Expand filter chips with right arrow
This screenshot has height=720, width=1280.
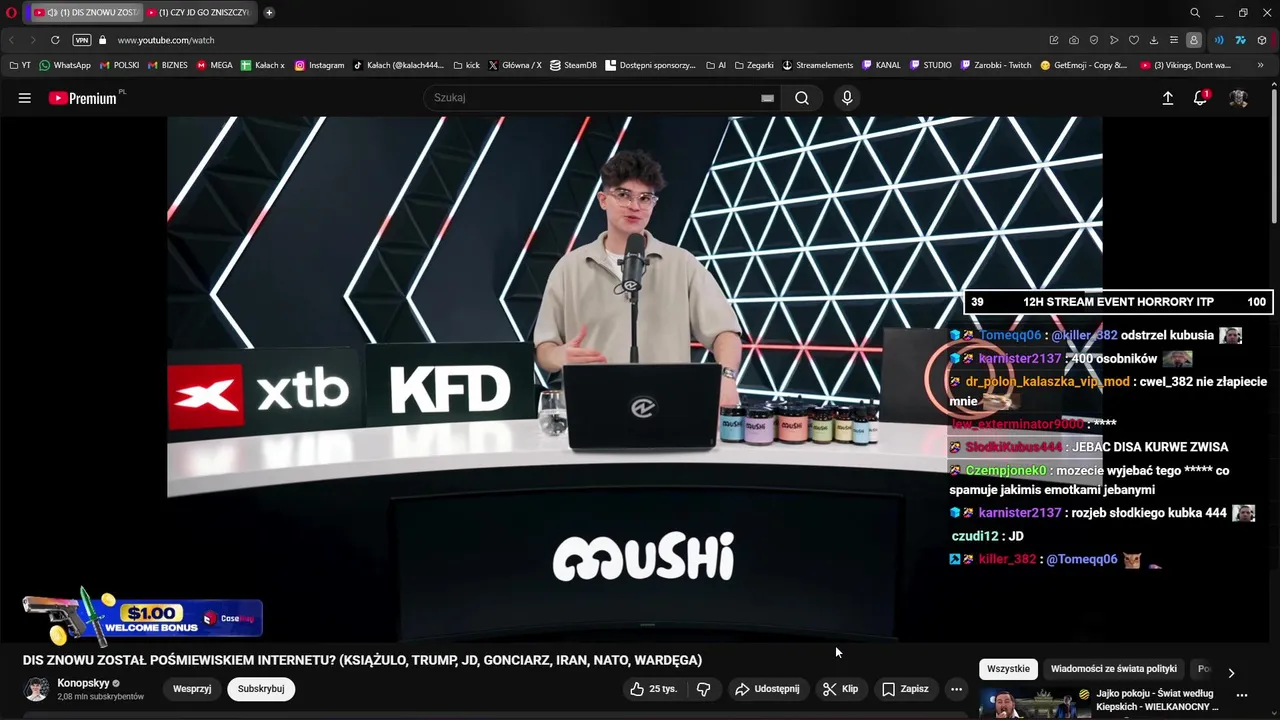tap(1231, 673)
